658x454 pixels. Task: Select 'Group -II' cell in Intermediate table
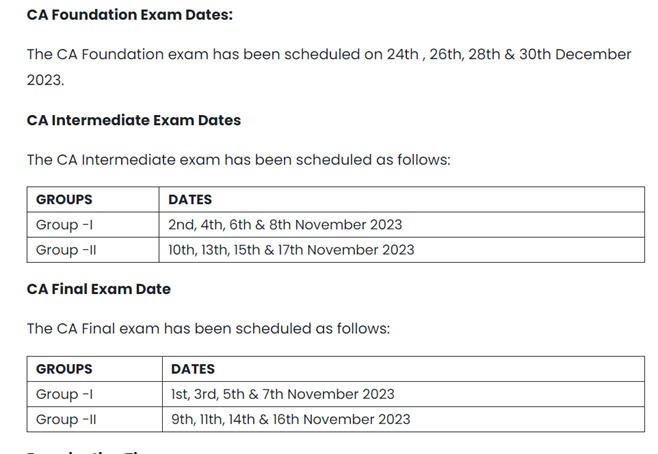66,250
